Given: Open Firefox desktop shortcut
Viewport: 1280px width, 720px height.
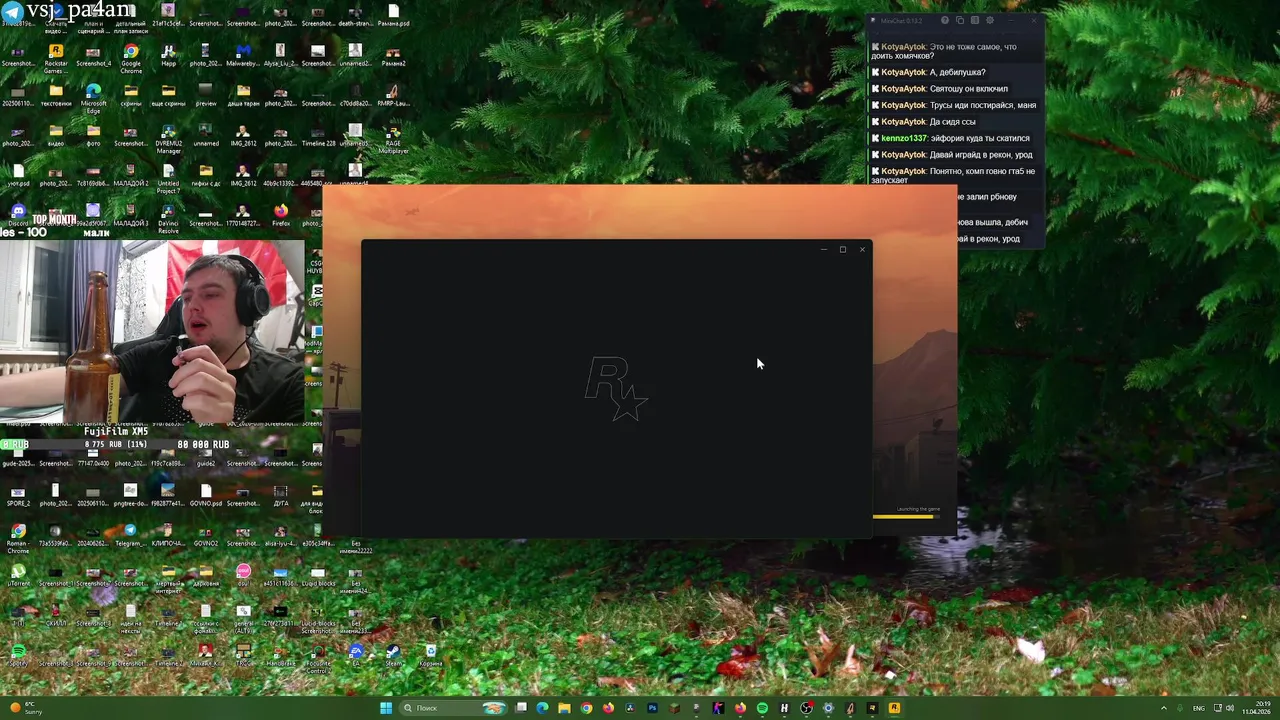Looking at the screenshot, I should (x=281, y=216).
